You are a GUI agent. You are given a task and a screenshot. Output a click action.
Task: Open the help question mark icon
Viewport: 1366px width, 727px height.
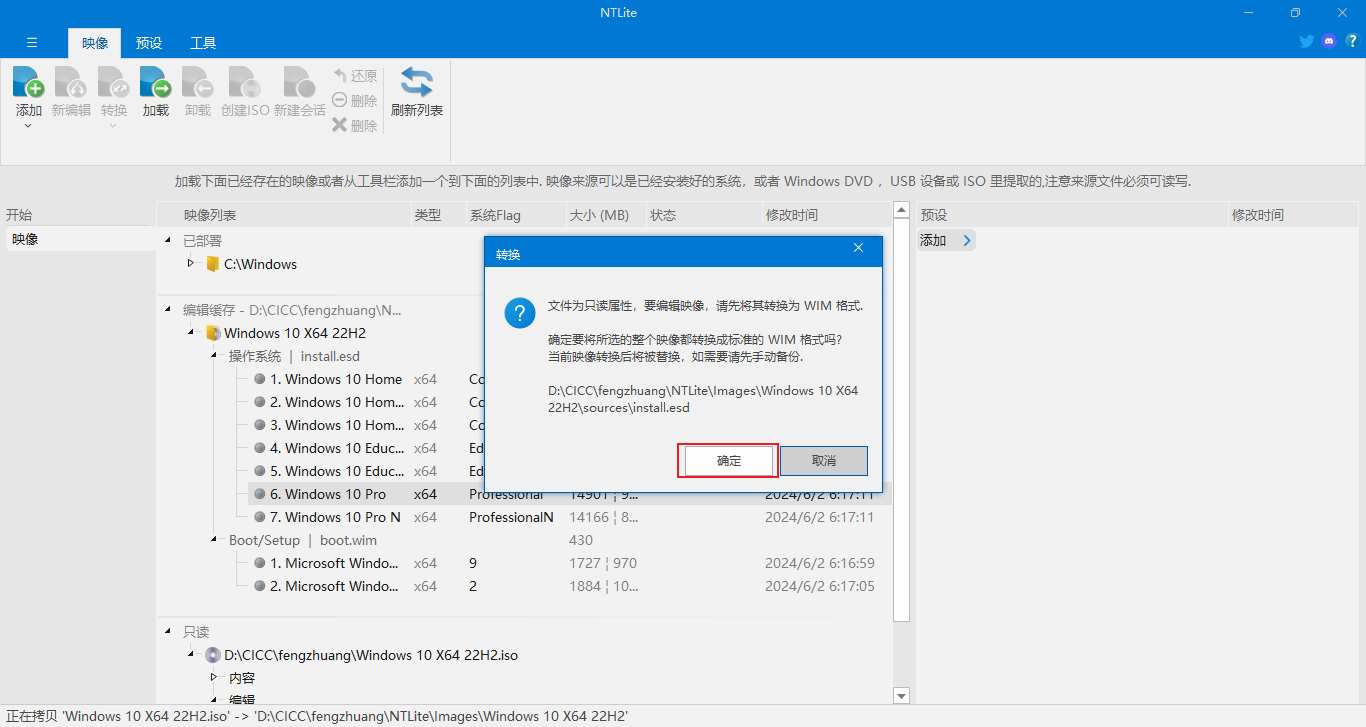coord(1352,42)
